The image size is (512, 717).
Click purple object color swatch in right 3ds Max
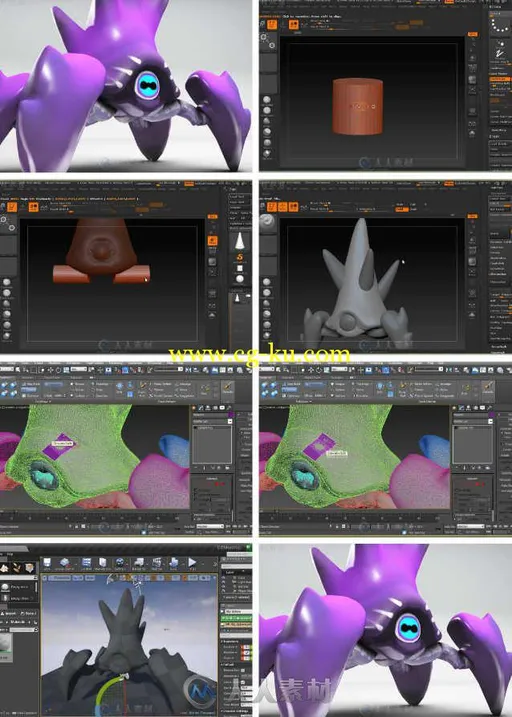click(x=491, y=414)
